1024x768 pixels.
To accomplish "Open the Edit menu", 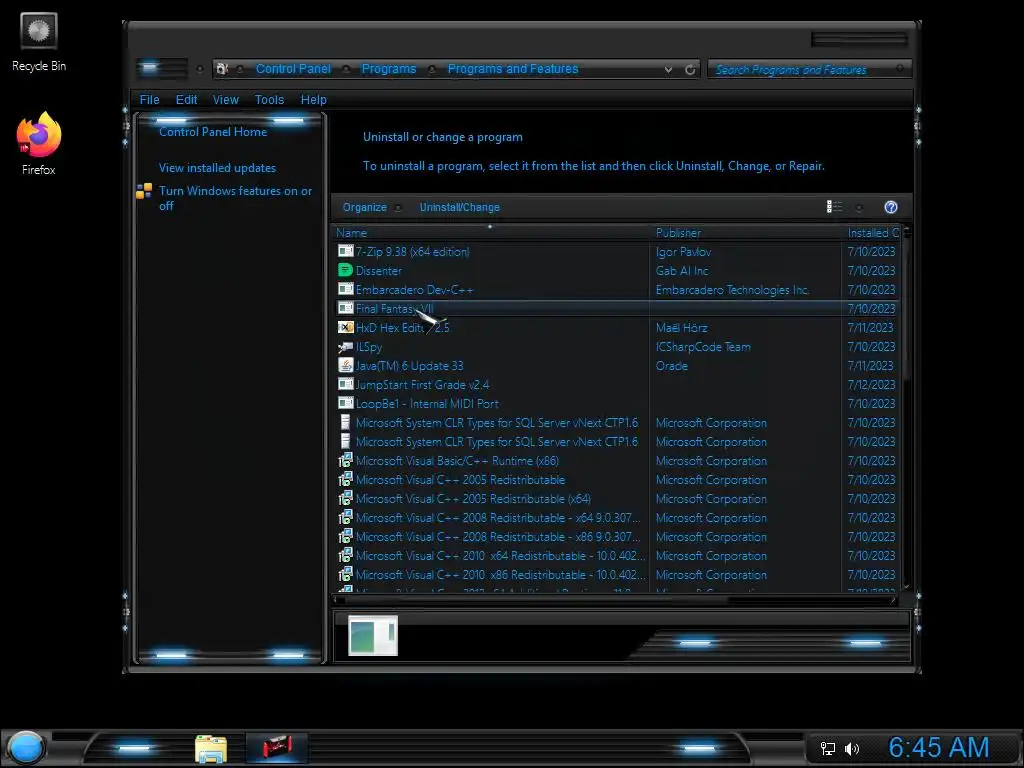I will point(186,99).
